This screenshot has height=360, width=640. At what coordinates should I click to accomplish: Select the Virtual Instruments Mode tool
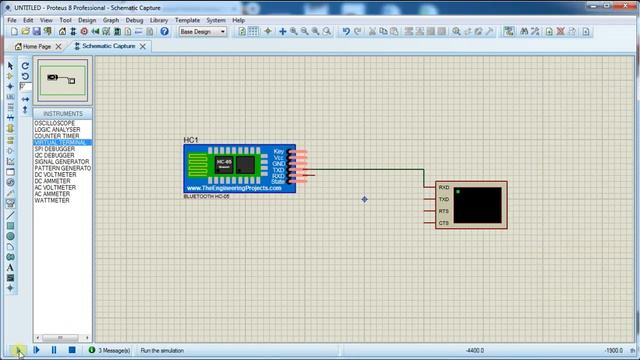(x=10, y=203)
